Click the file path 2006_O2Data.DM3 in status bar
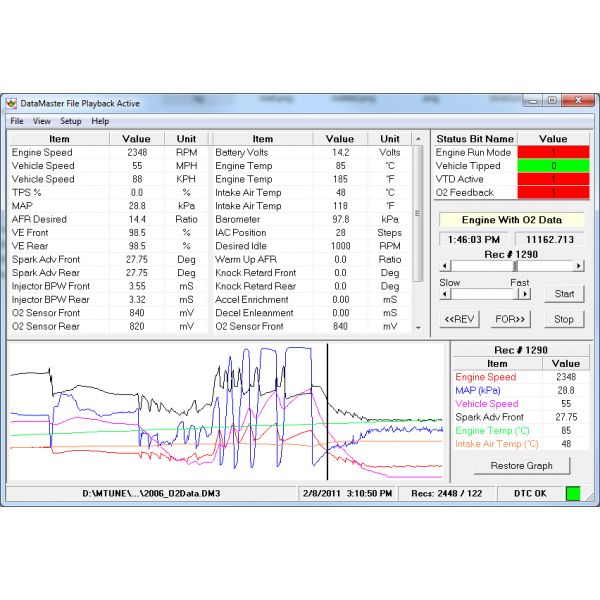The height and width of the screenshot is (600, 600). click(152, 493)
